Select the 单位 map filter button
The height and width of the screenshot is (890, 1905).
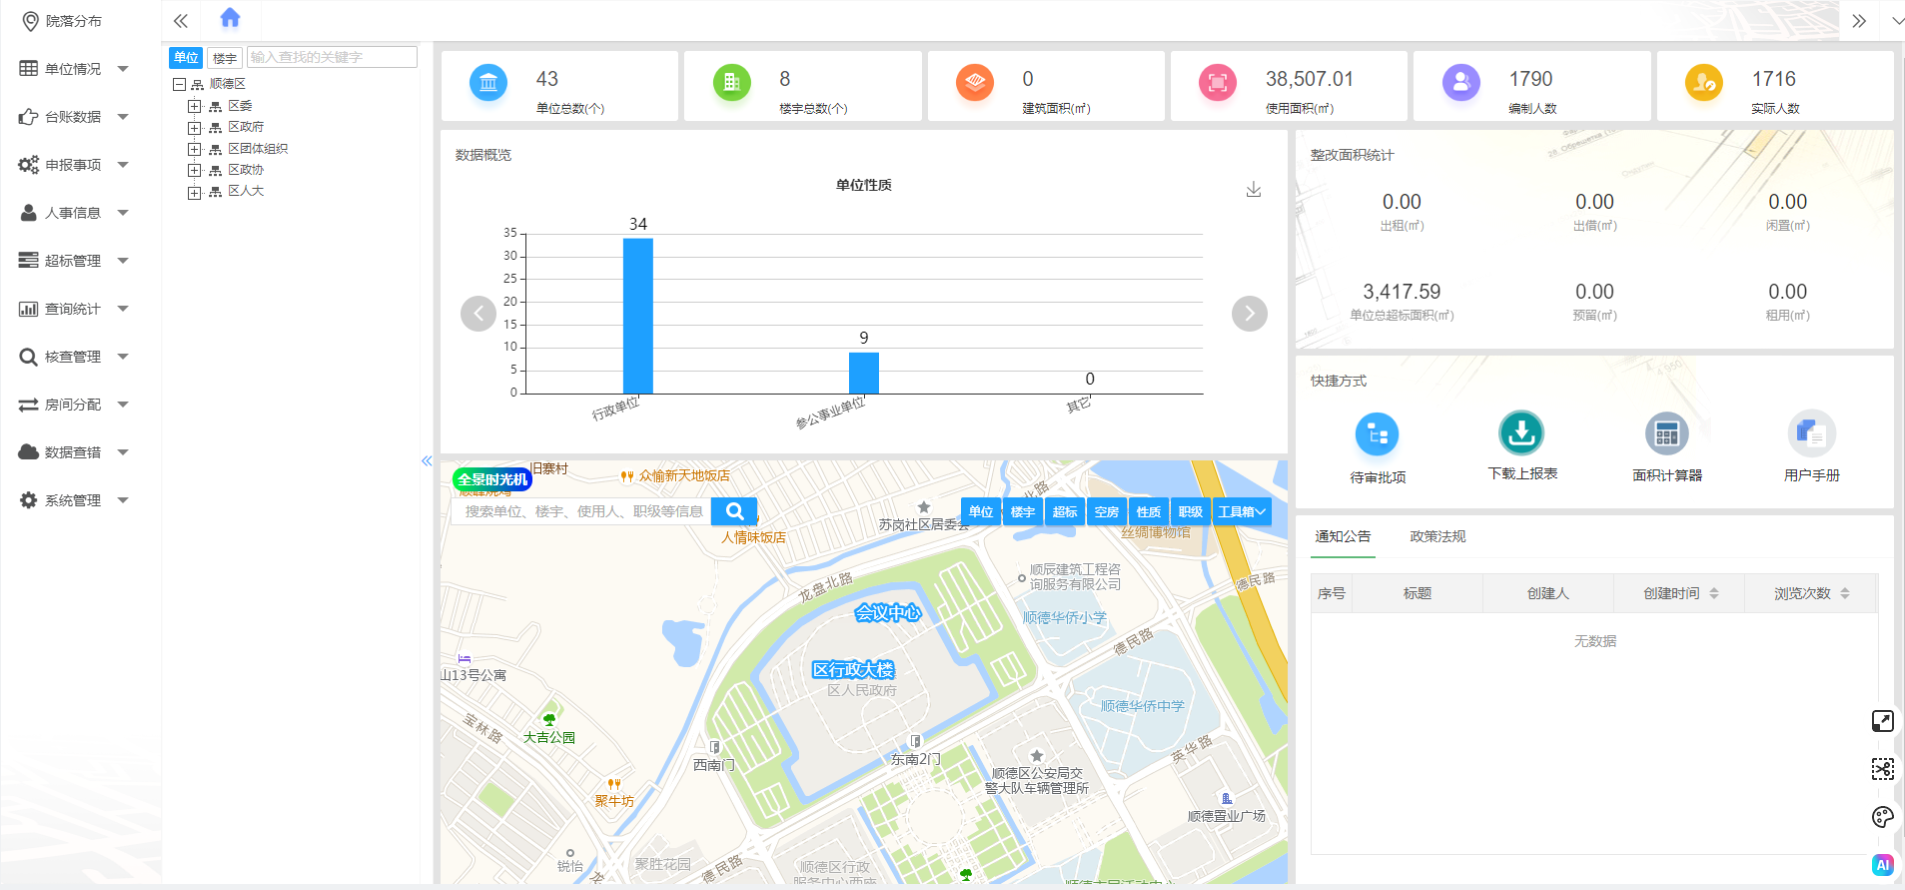981,512
